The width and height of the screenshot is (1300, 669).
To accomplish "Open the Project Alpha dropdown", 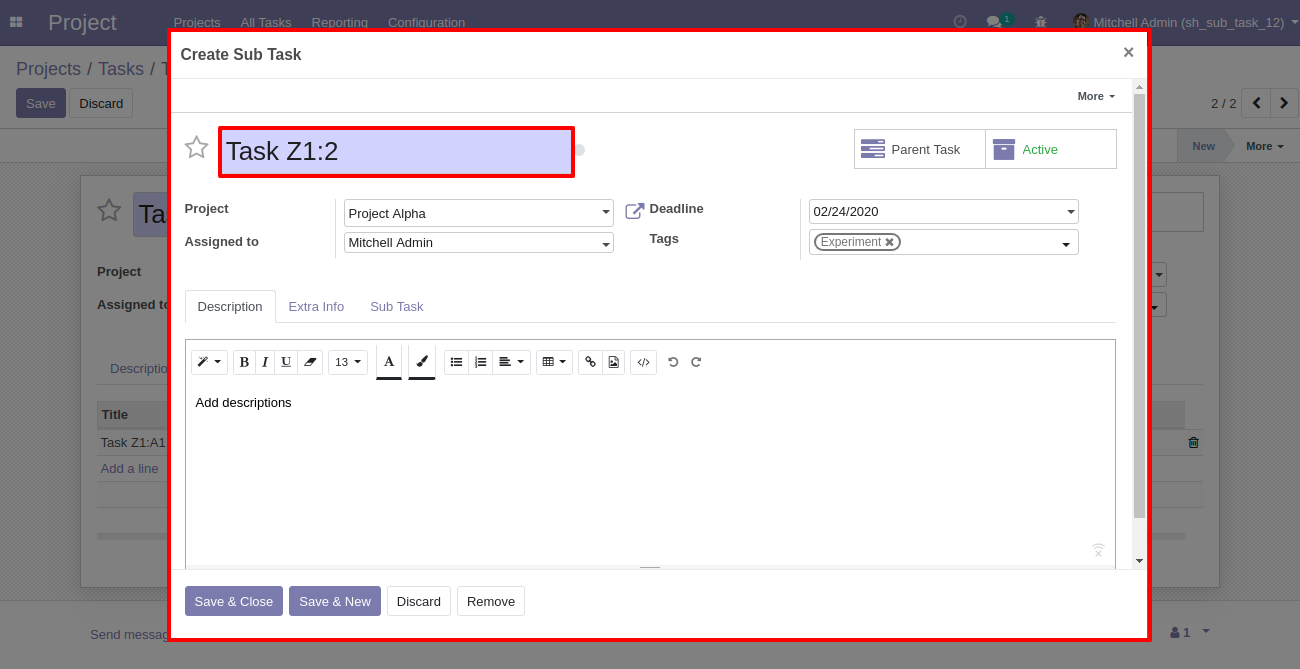I will click(x=478, y=213).
